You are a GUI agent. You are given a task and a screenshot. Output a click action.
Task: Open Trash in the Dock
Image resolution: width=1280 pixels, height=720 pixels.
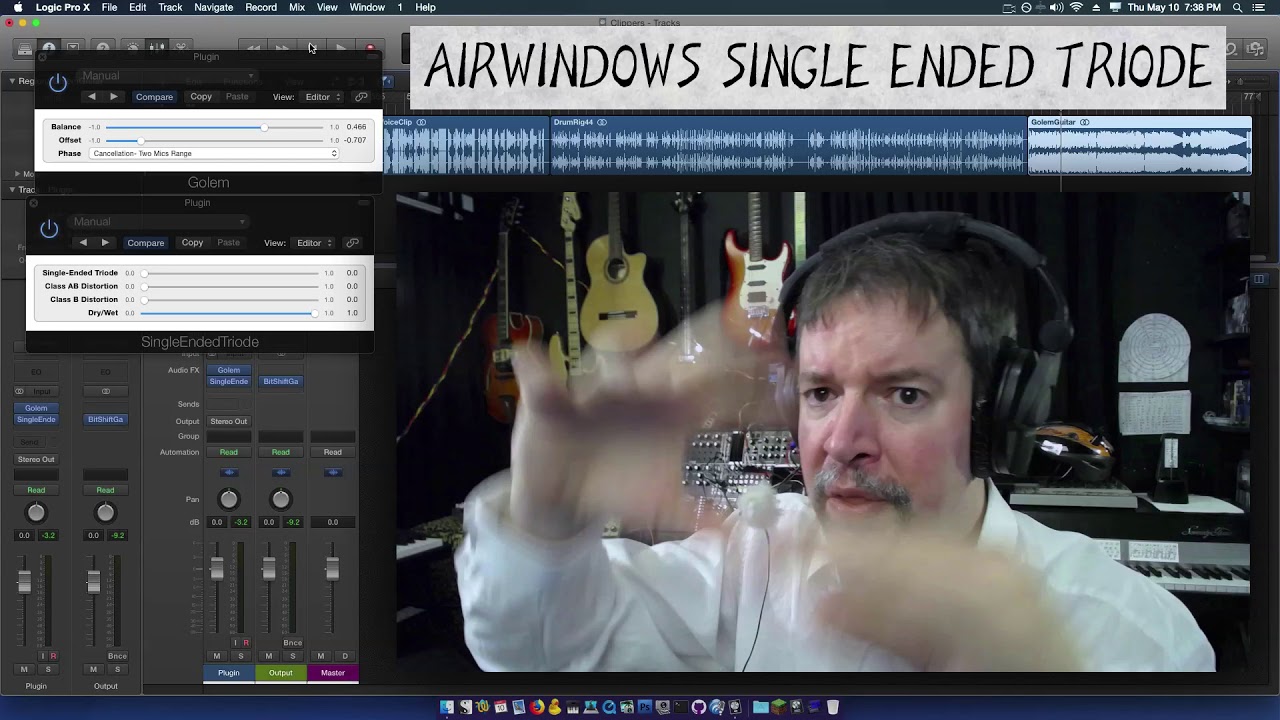pos(832,707)
